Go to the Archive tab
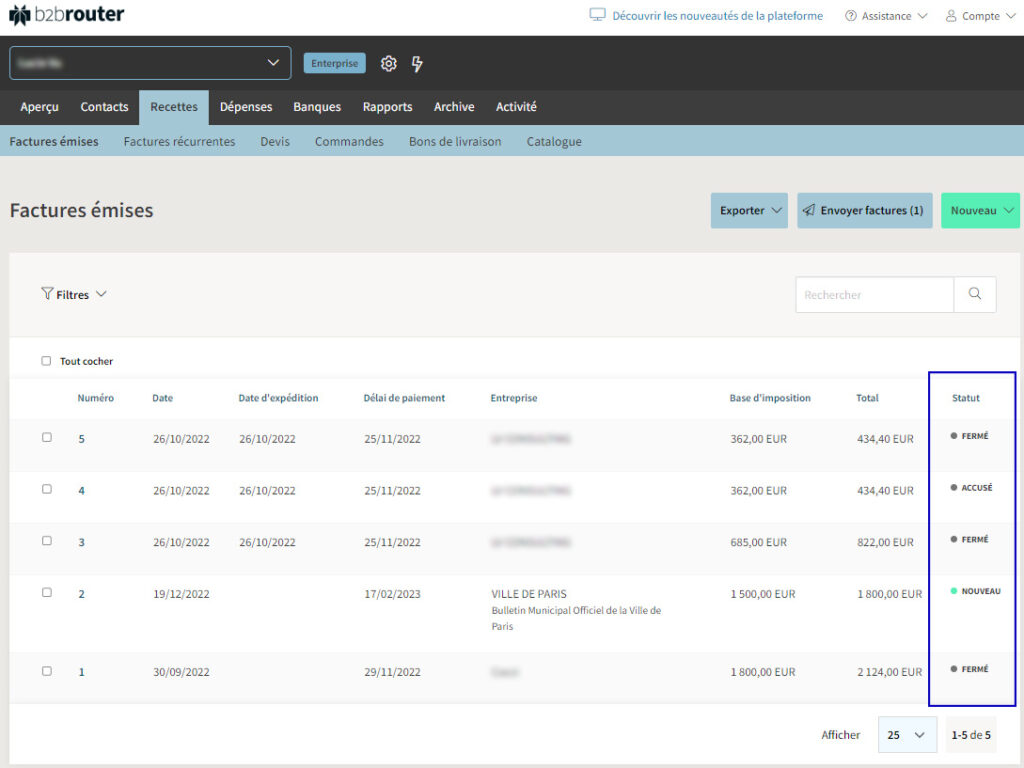The width and height of the screenshot is (1024, 768). click(454, 106)
